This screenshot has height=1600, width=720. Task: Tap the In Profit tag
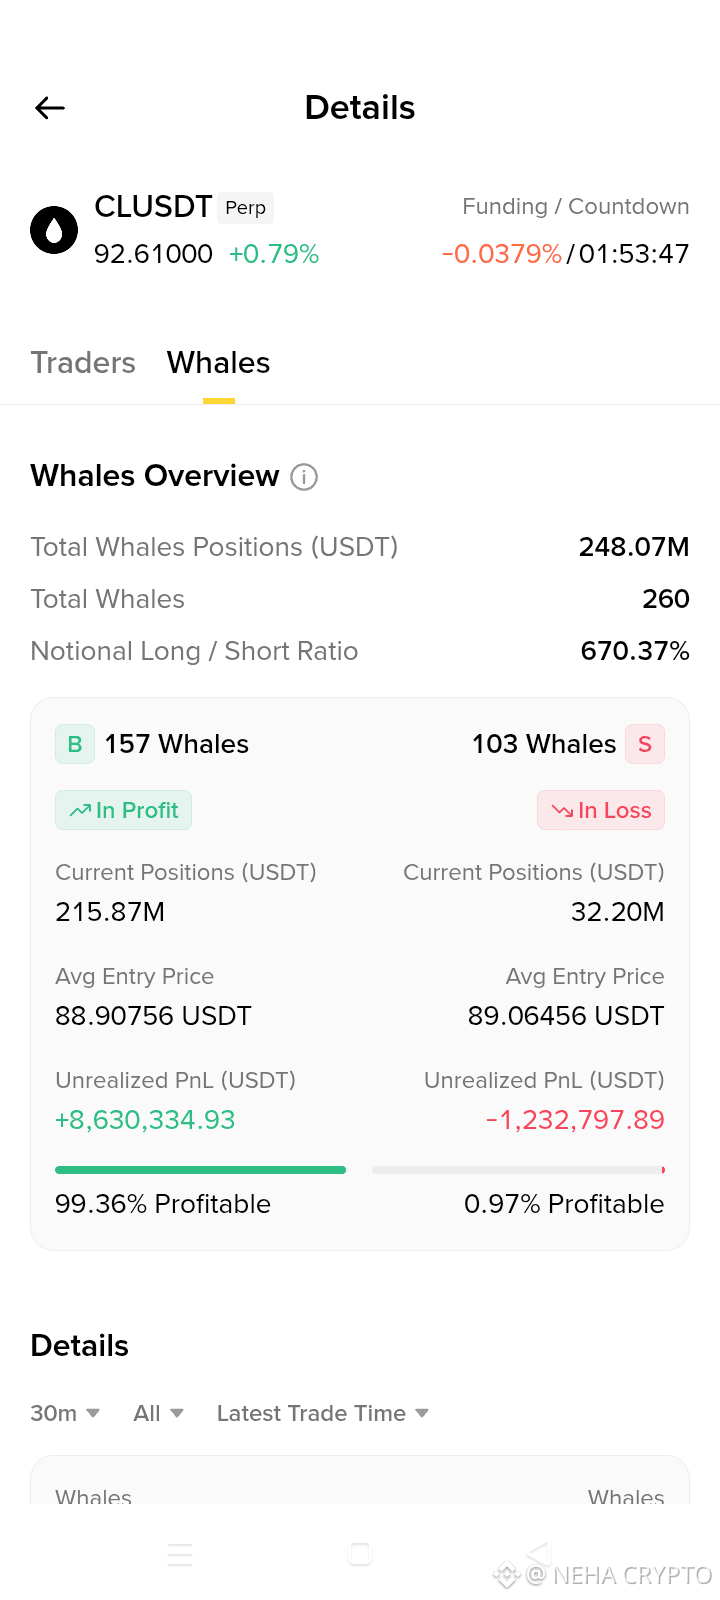123,810
